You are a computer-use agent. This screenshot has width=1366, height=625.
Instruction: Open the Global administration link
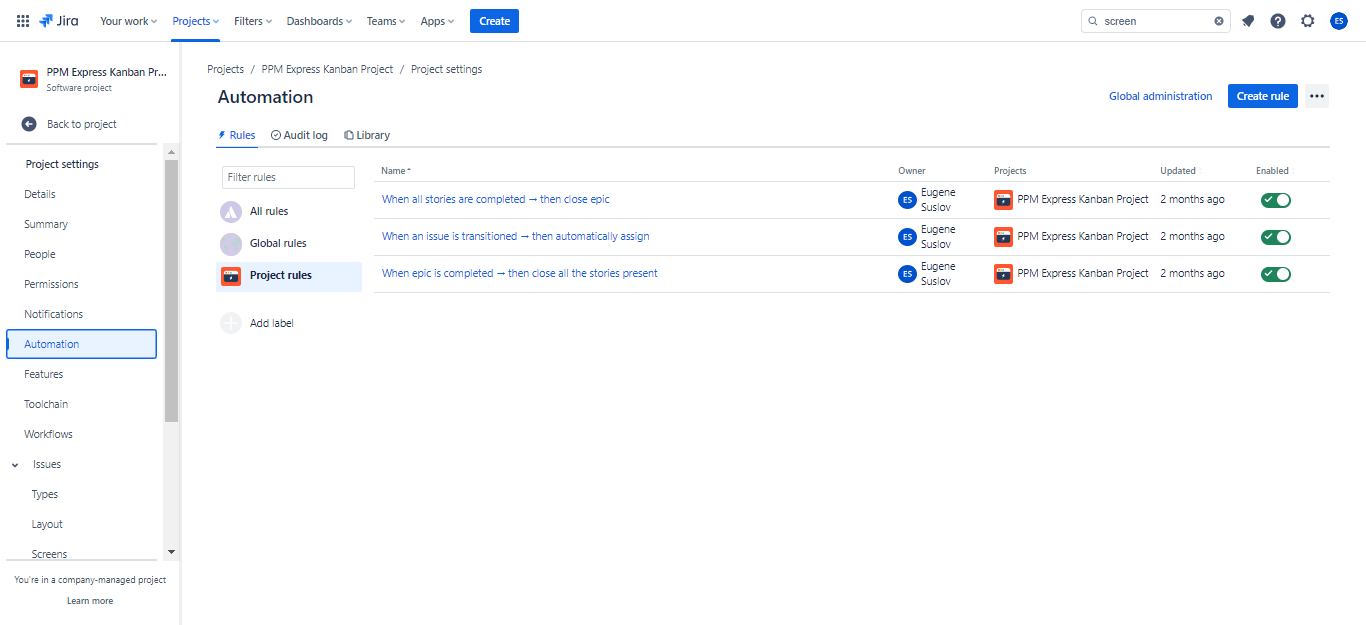[1160, 96]
